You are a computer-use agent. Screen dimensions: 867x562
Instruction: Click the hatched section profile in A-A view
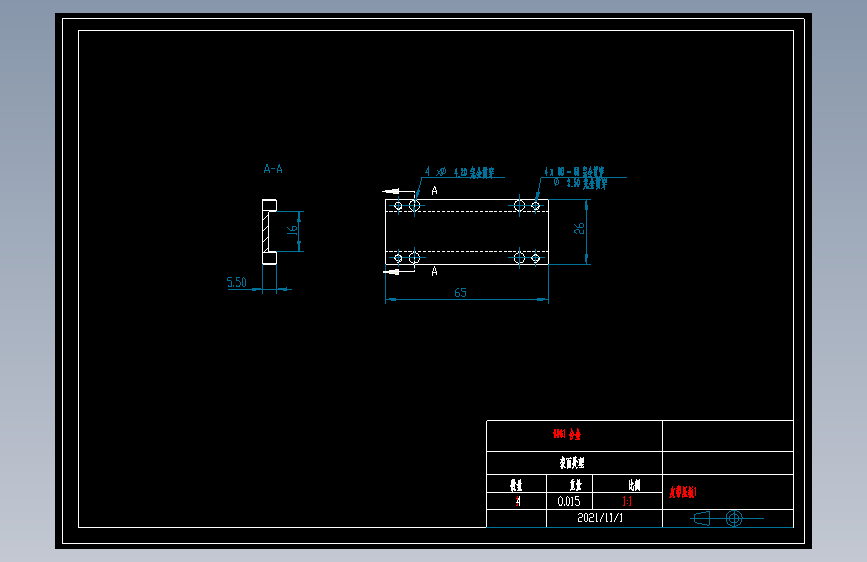tap(266, 232)
